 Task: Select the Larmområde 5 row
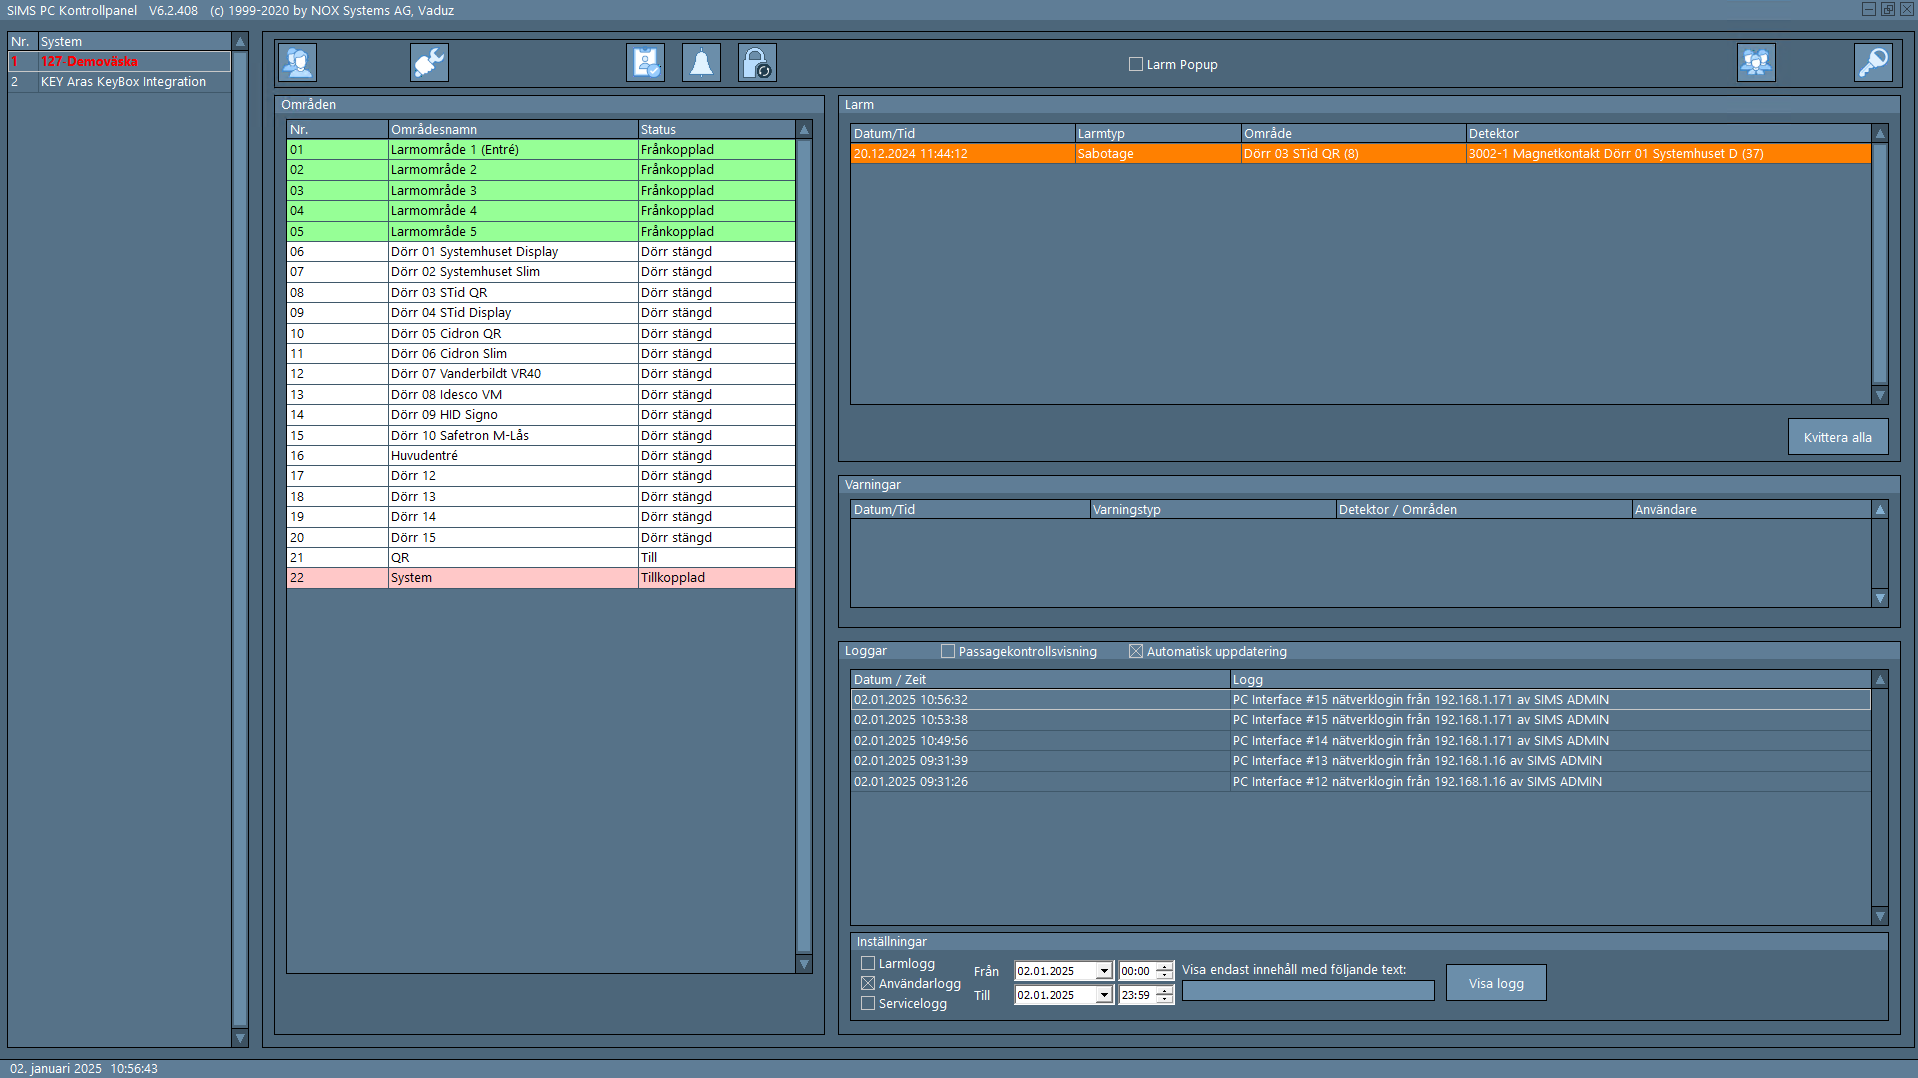coord(541,232)
